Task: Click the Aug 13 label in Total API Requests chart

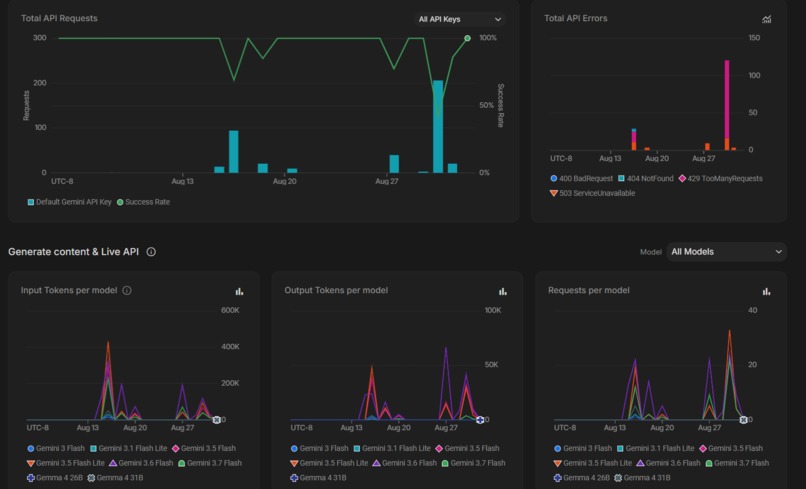Action: tap(182, 181)
